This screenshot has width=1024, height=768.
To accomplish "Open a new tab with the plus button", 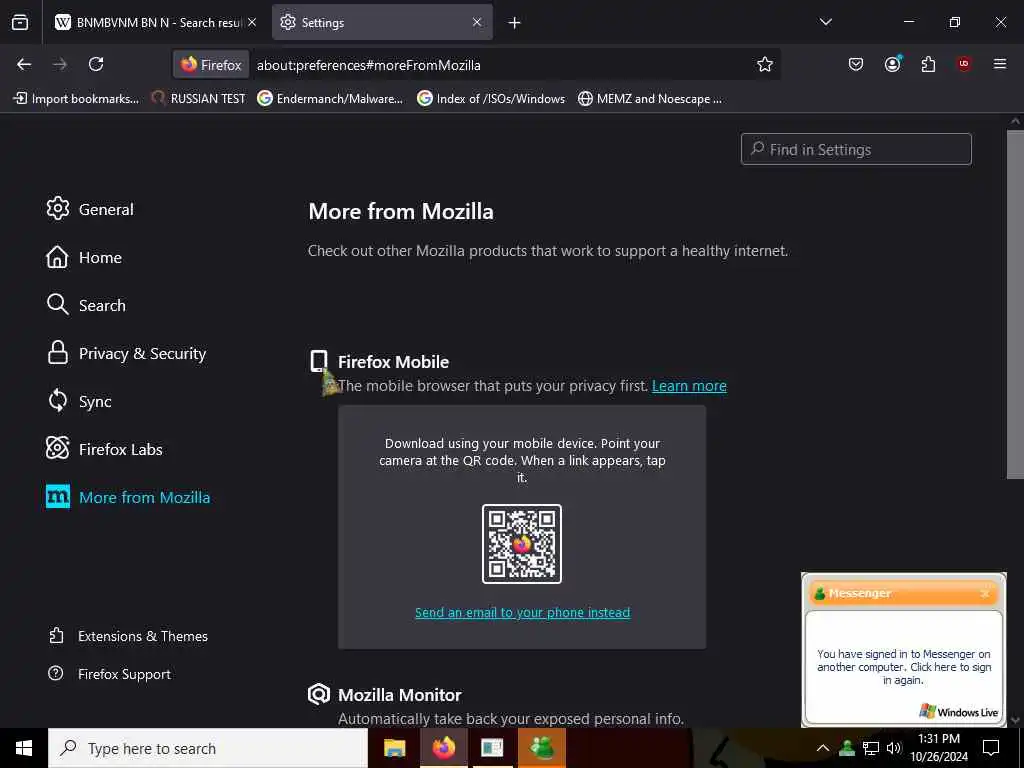I will coord(515,23).
